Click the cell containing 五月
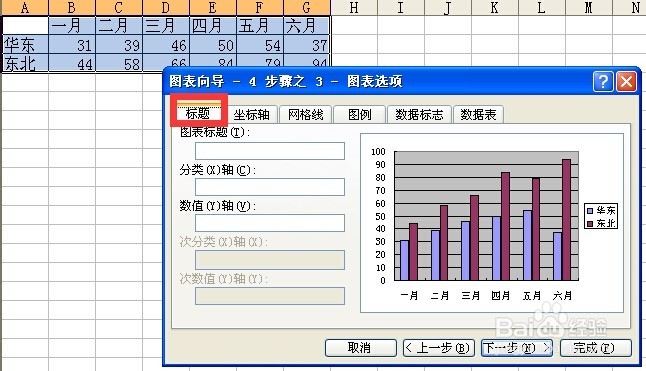The image size is (646, 371). 260,26
